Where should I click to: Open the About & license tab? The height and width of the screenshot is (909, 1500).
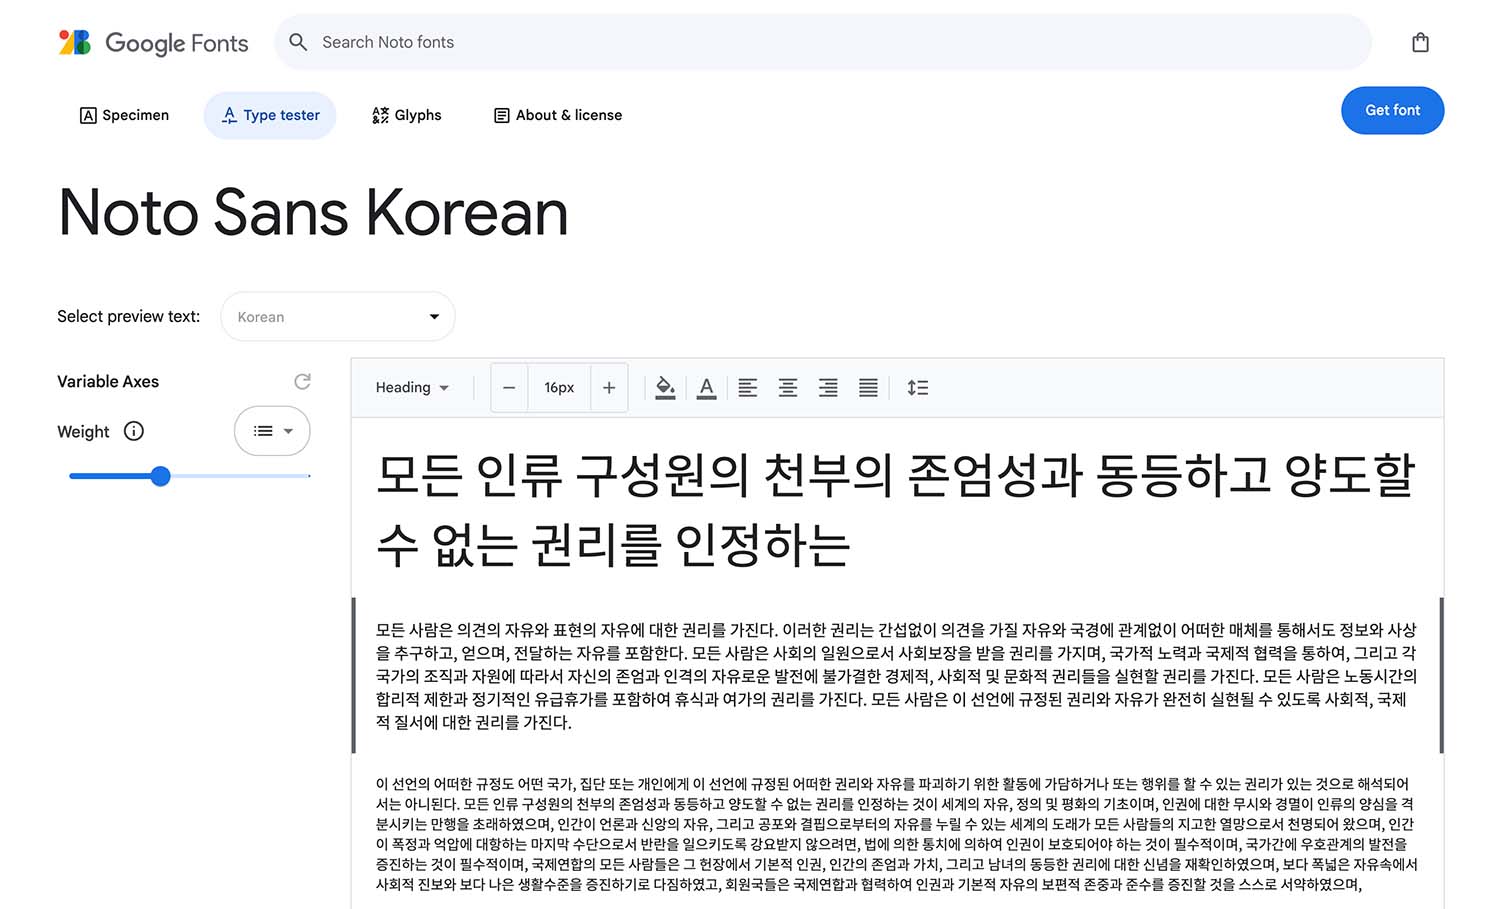point(558,115)
